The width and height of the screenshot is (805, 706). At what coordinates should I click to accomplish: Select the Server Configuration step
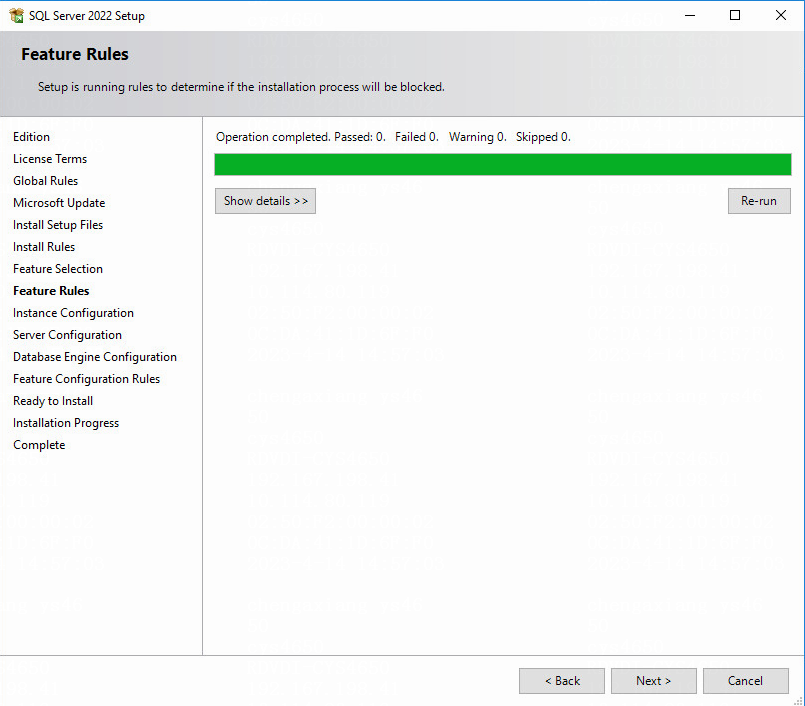[67, 335]
